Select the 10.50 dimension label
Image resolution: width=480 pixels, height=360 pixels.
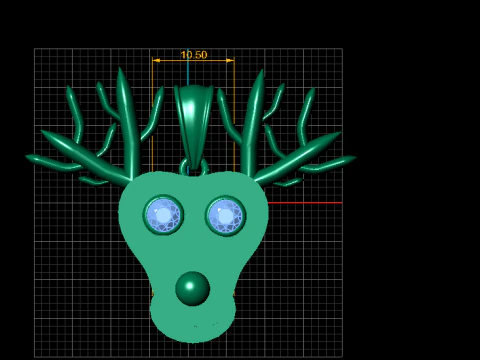pos(194,55)
